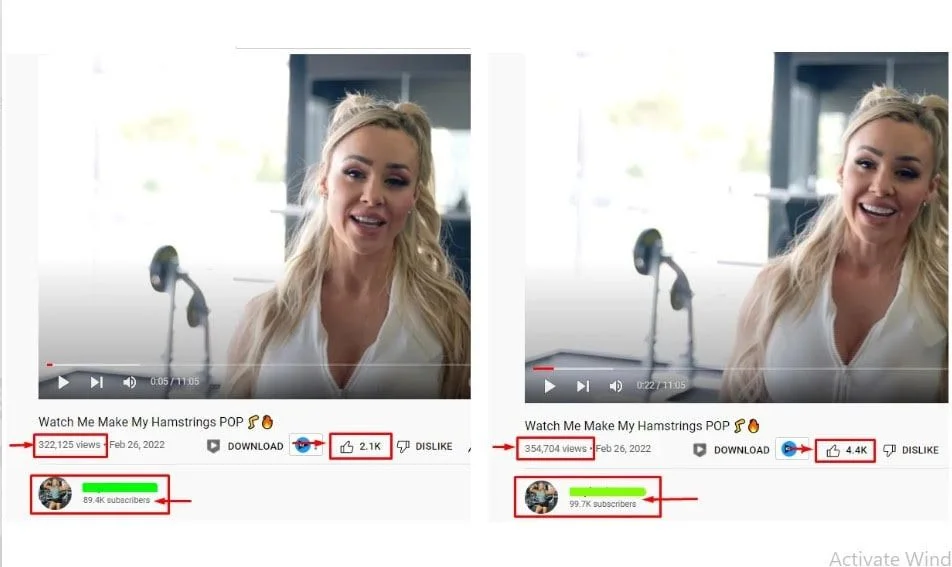
Task: Open channel avatar with 89.4K subscribers
Action: pos(55,493)
